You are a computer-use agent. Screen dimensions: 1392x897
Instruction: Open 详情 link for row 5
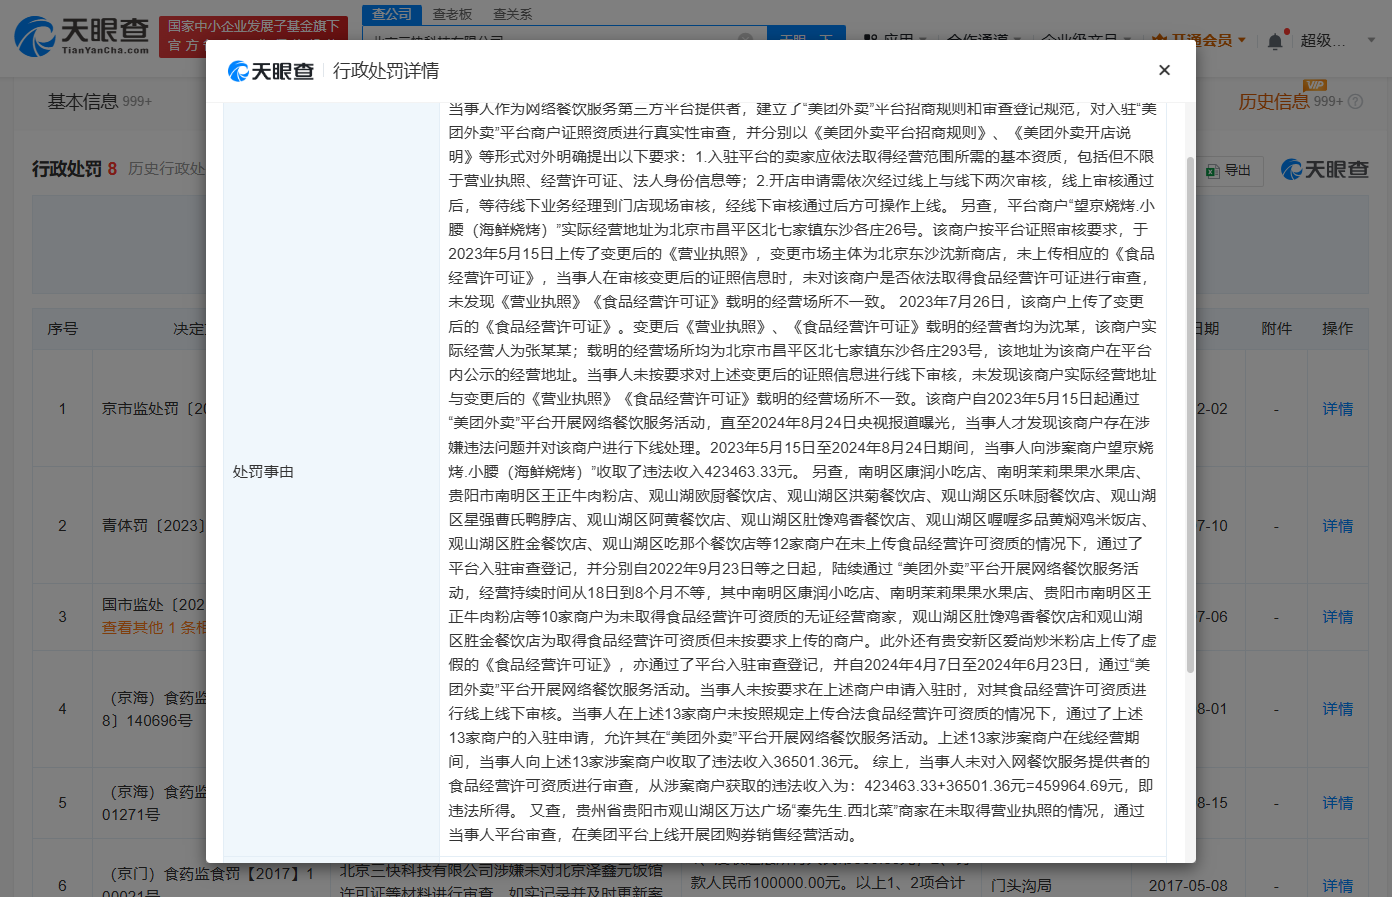point(1337,803)
